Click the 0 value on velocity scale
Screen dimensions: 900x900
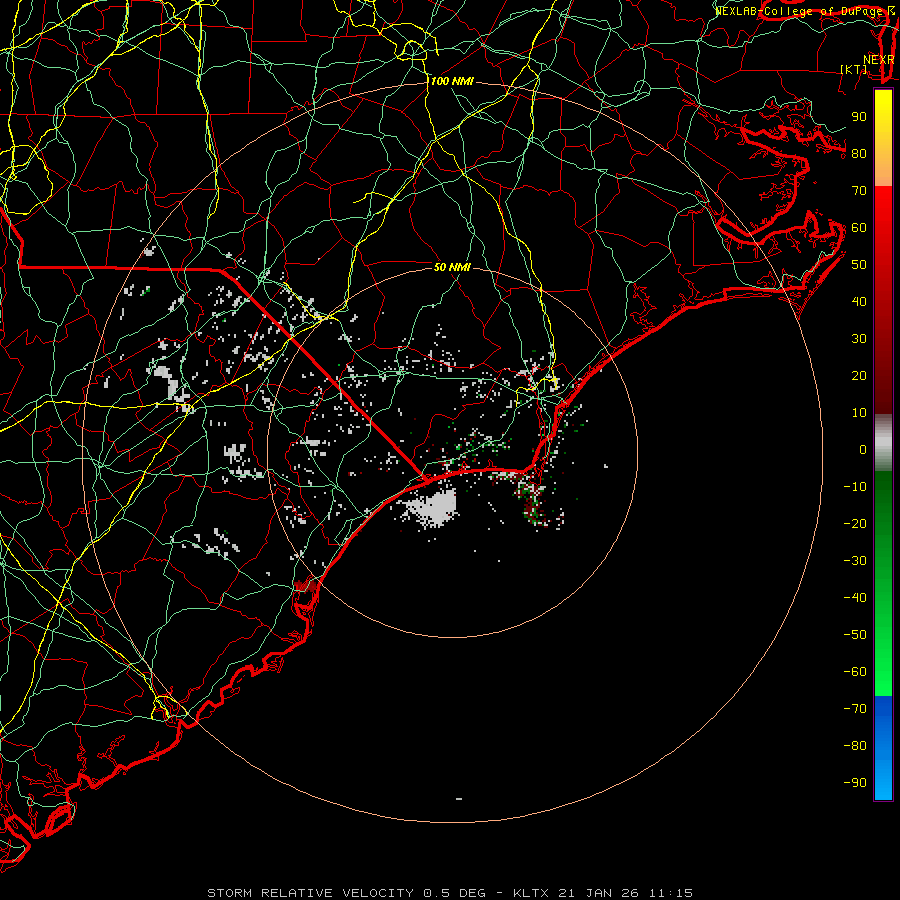click(863, 450)
